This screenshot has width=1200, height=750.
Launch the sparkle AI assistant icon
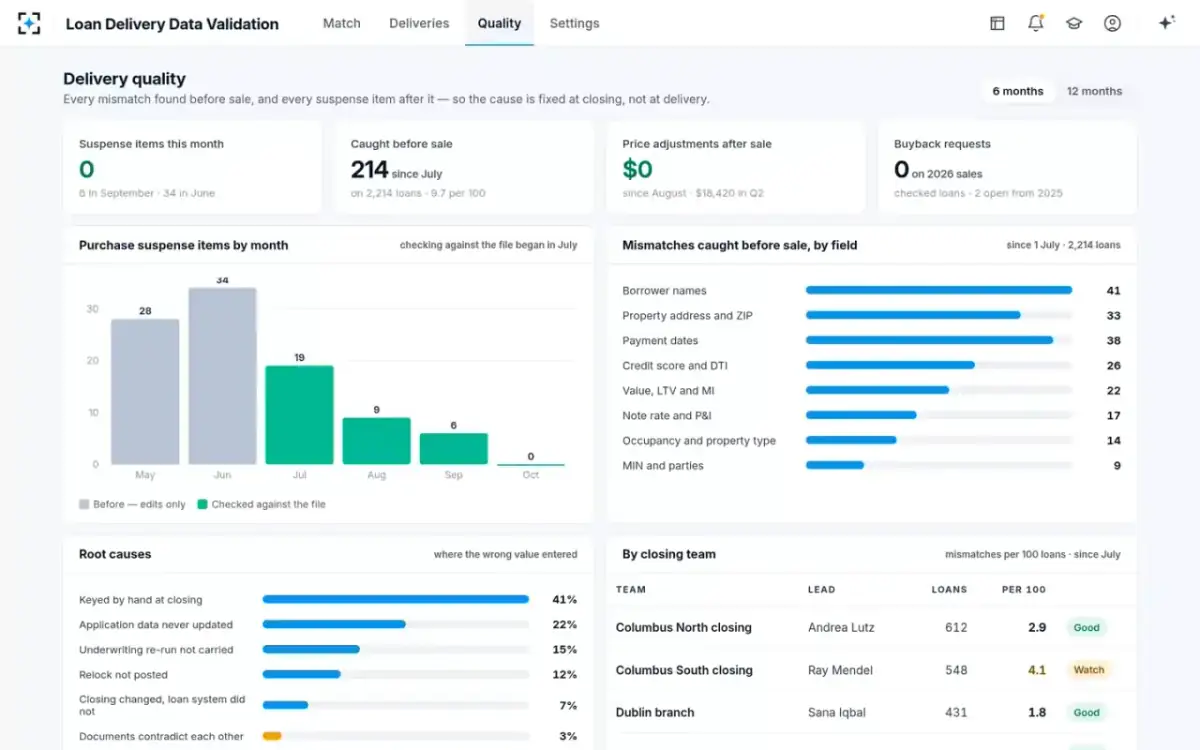1166,23
